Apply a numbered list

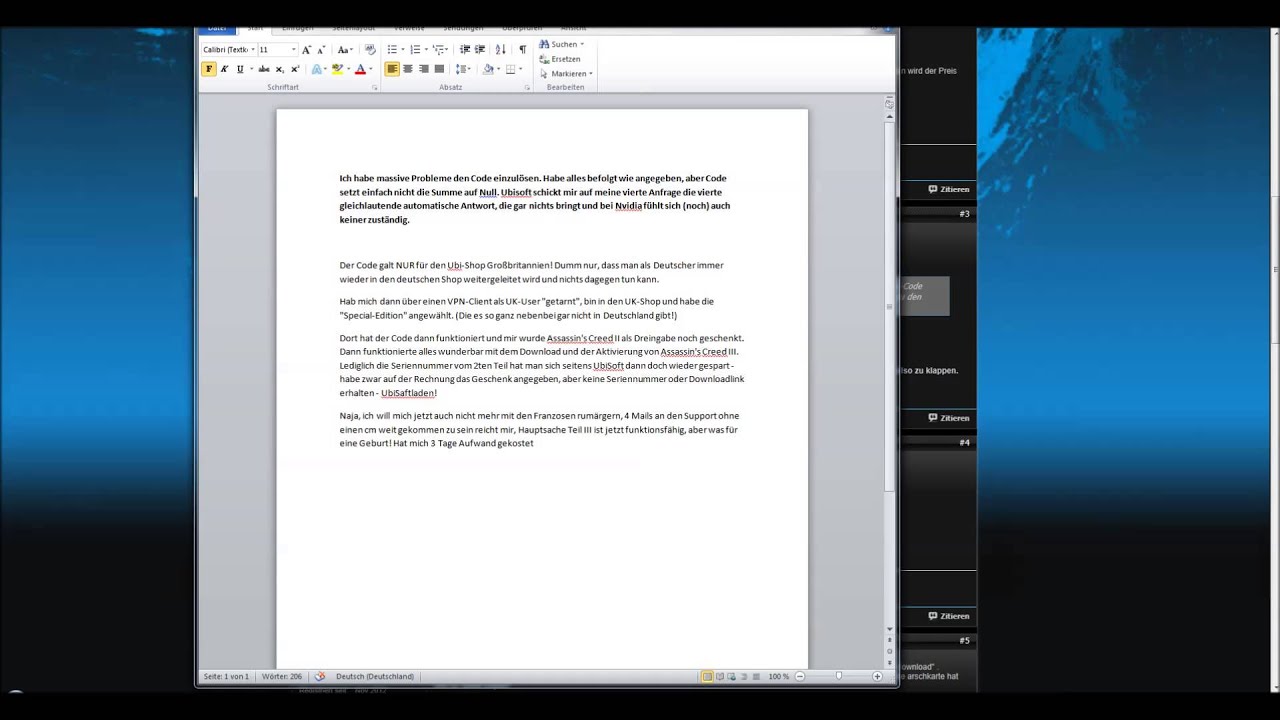tap(415, 49)
